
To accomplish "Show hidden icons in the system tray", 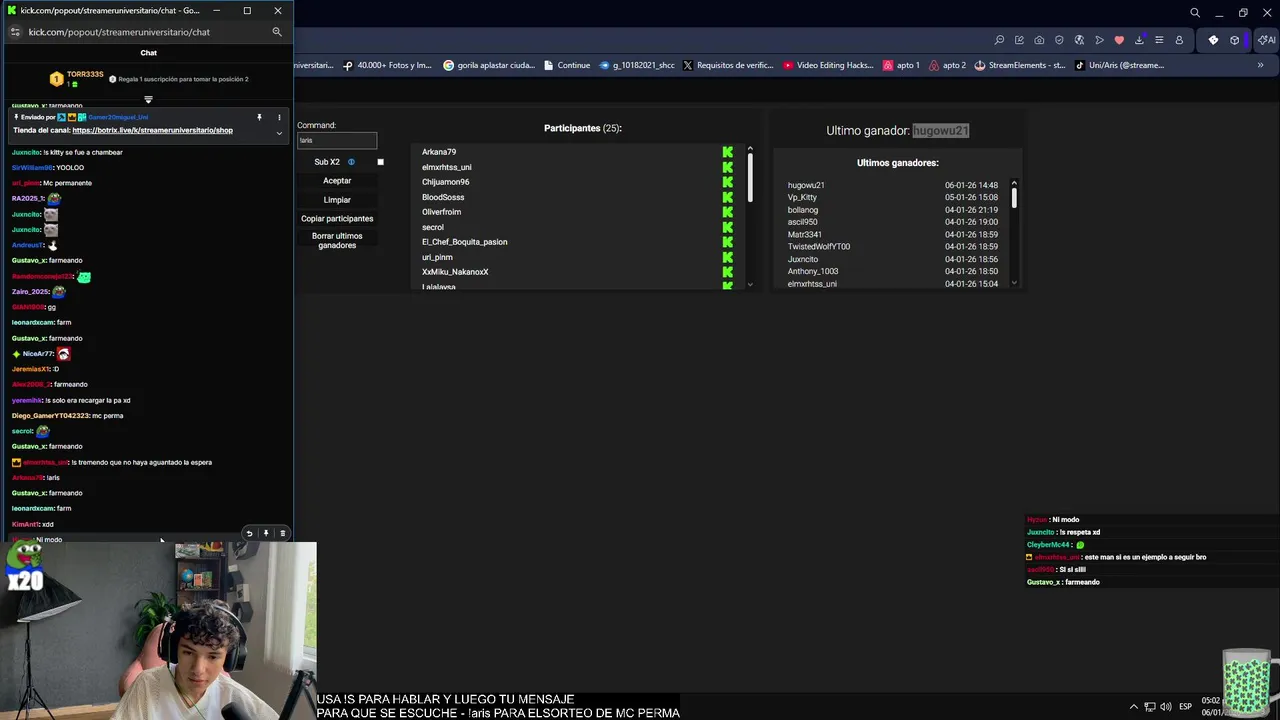I will [x=1133, y=706].
